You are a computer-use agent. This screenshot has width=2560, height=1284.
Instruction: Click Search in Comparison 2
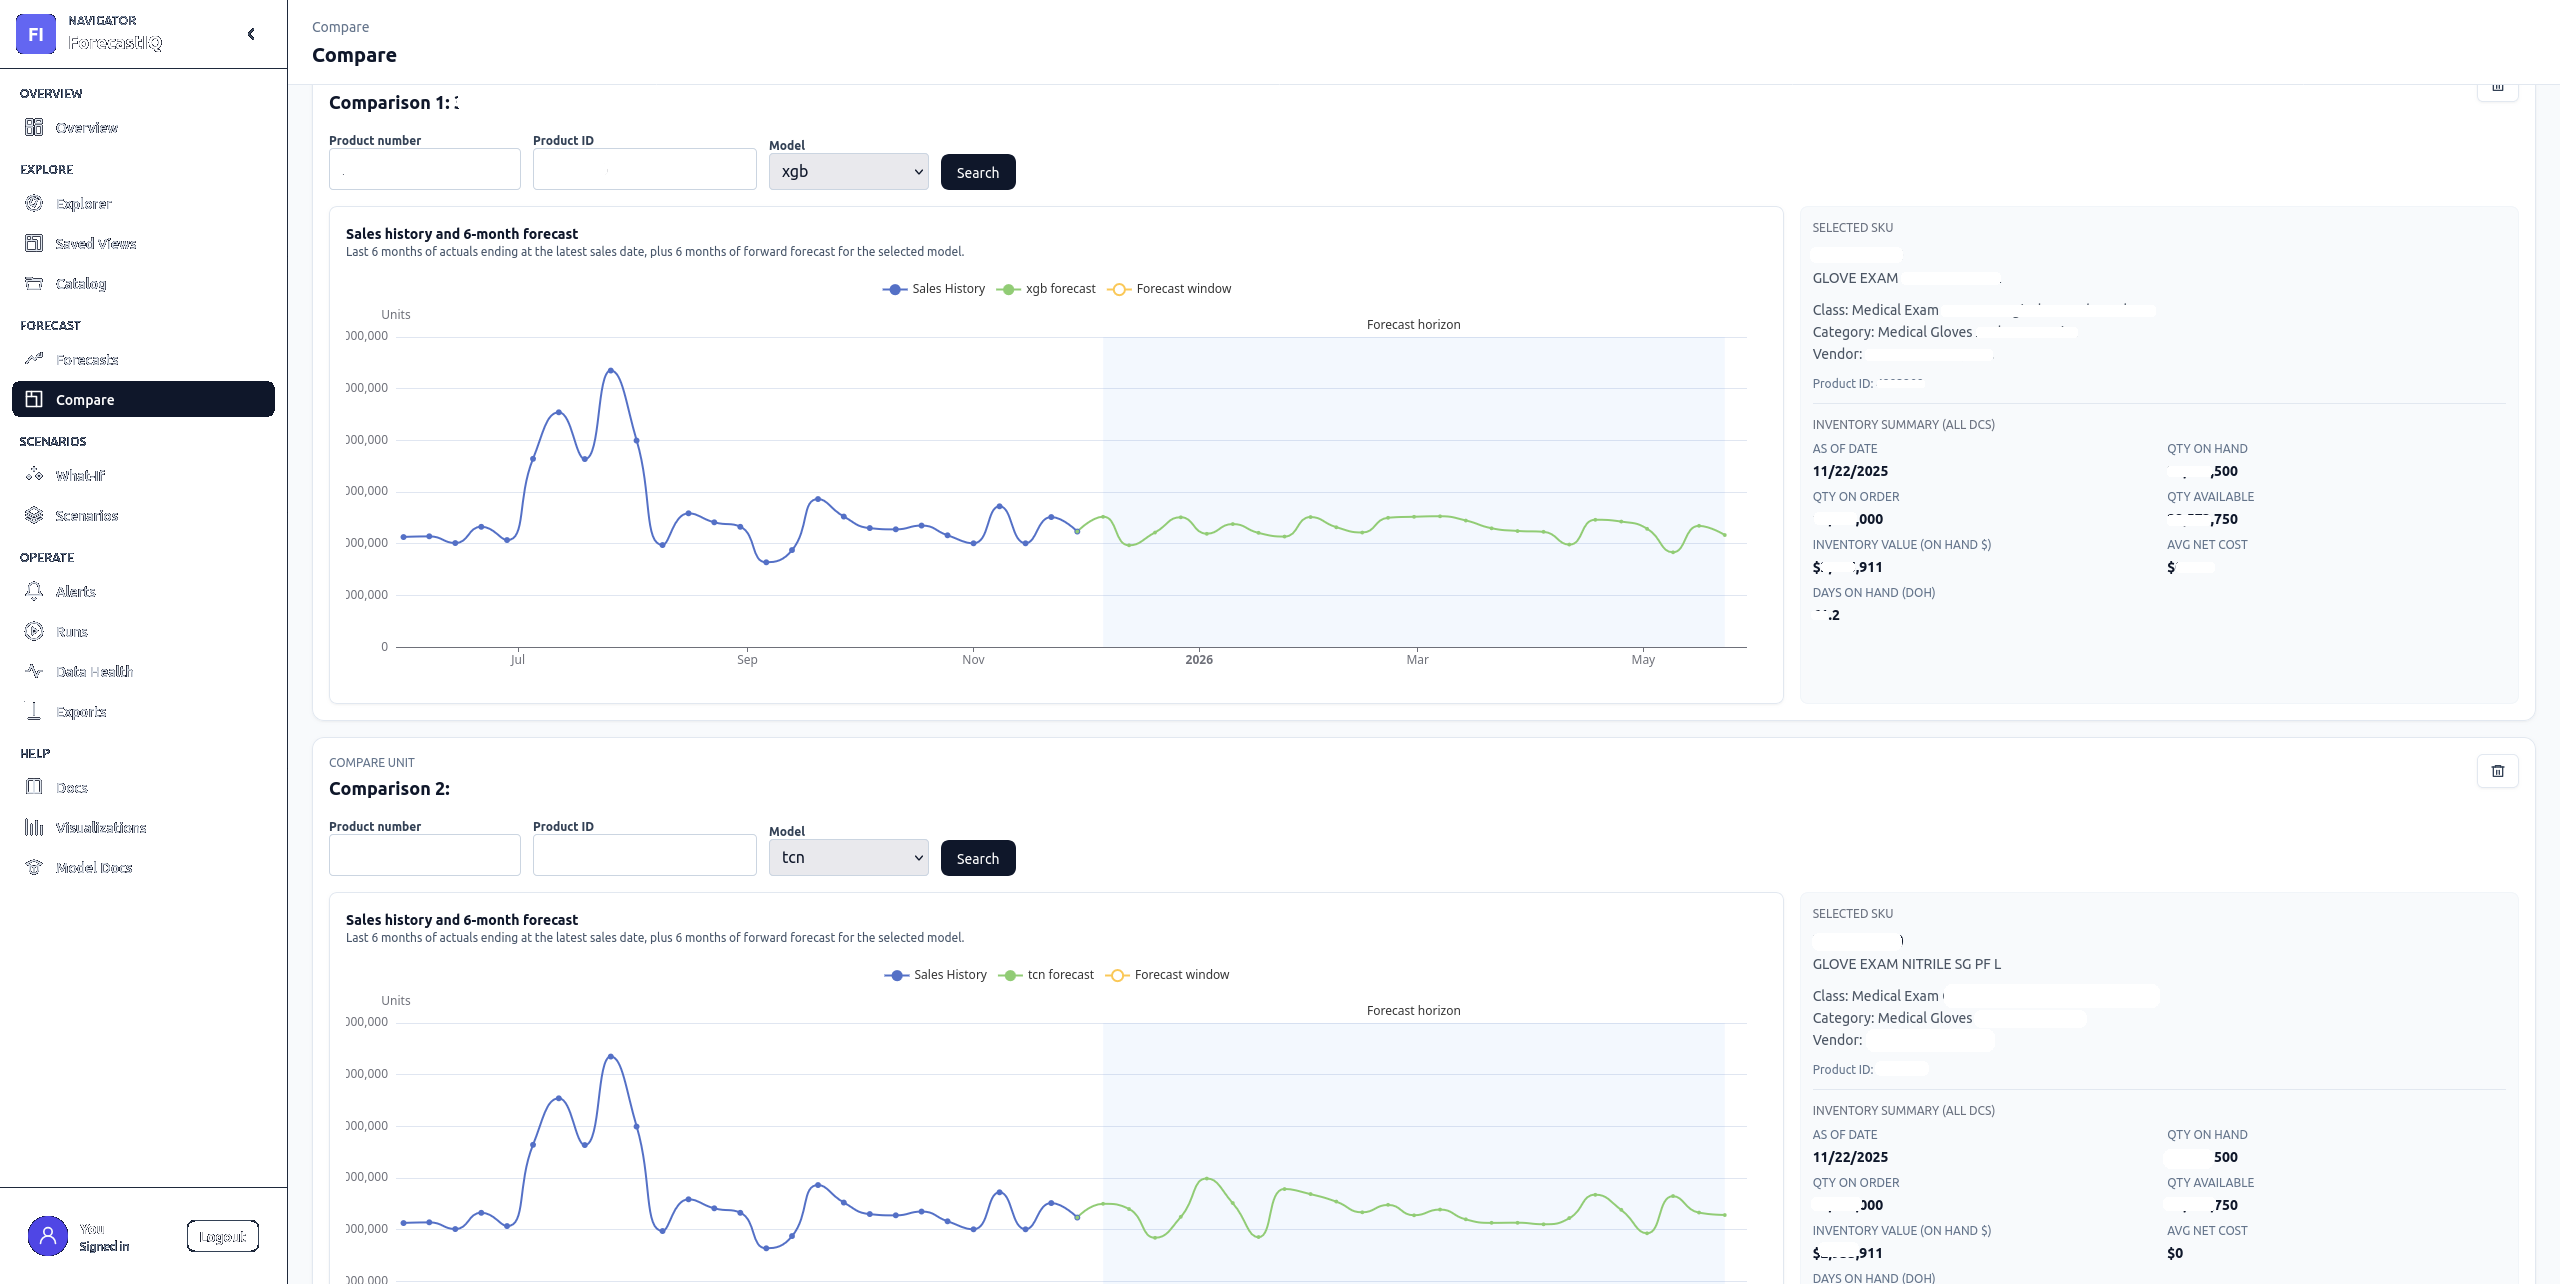978,858
